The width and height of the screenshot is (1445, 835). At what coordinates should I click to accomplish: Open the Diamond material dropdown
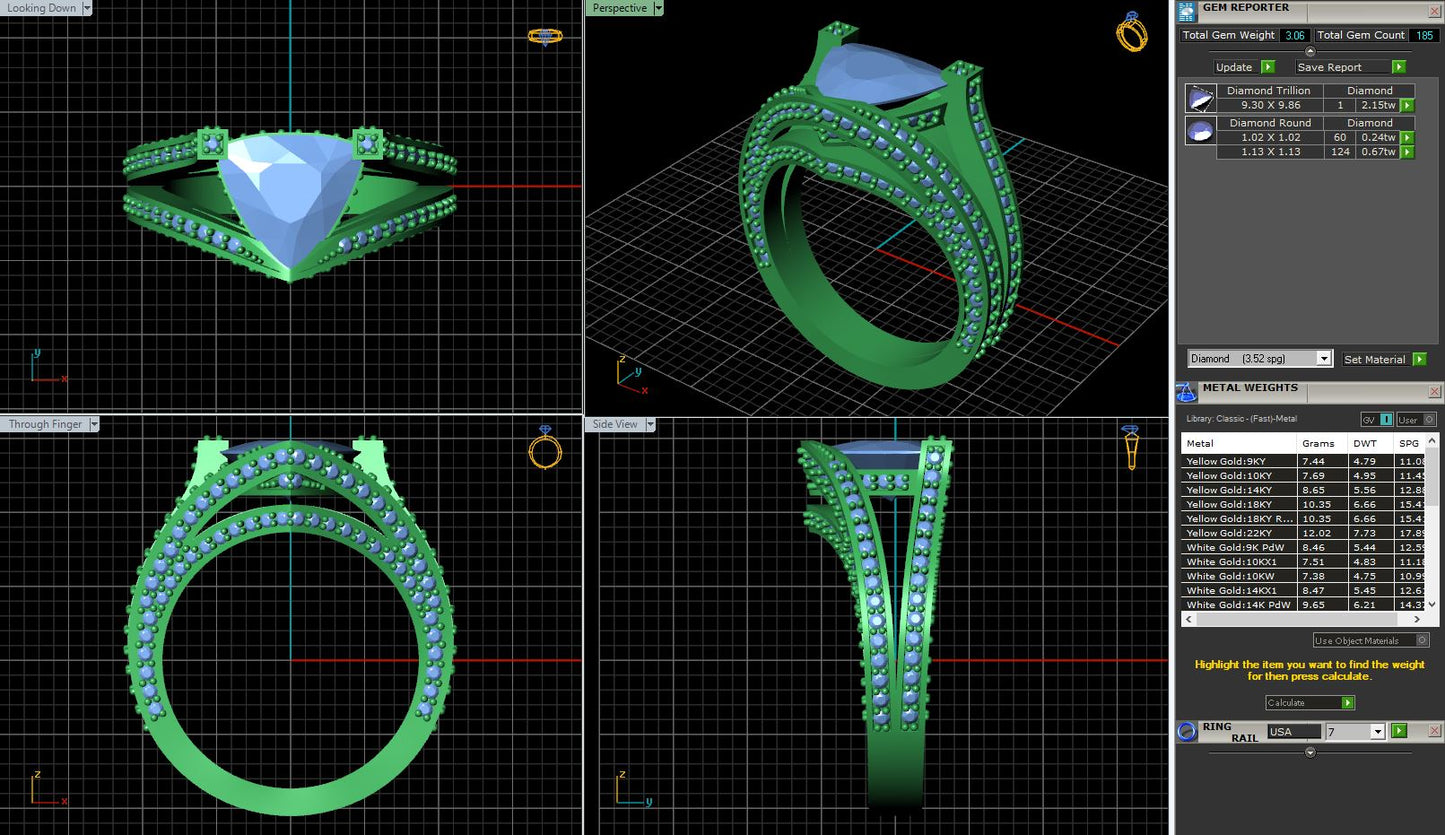[1324, 358]
